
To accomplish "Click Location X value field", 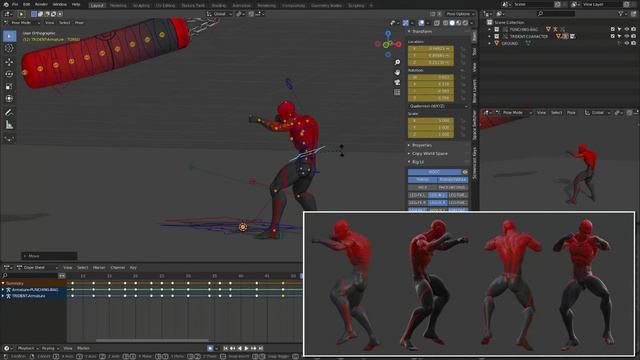I will tap(431, 49).
